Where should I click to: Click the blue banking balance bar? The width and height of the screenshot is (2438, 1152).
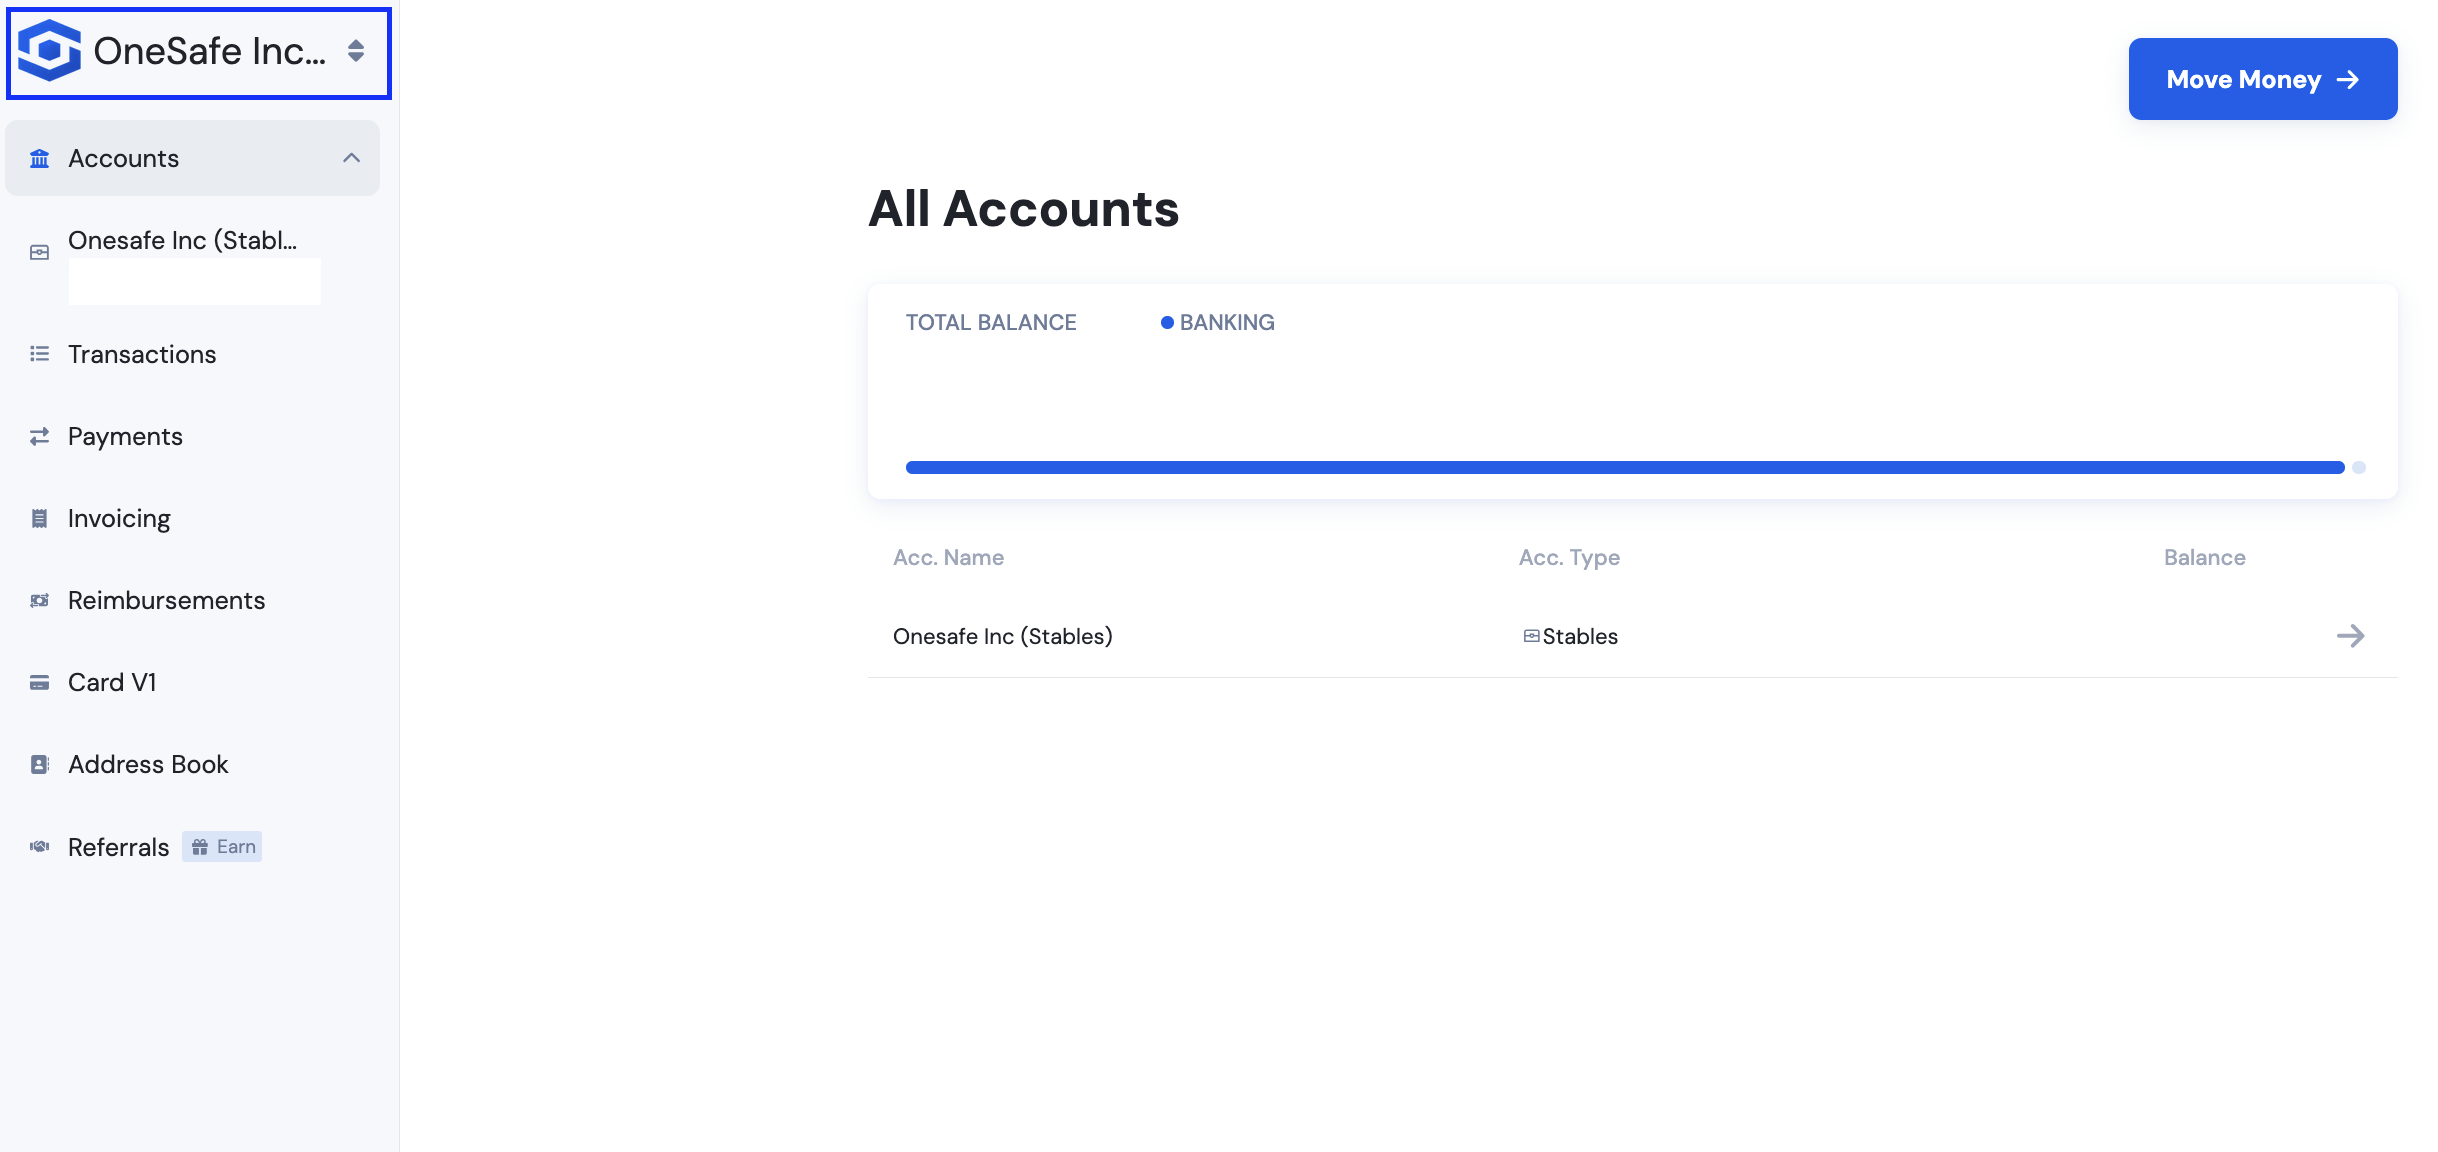coord(1625,467)
